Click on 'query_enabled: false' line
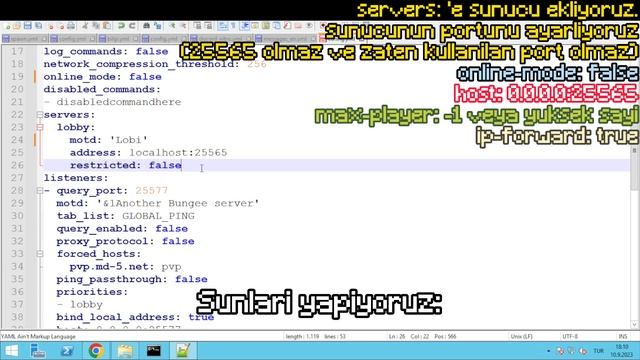This screenshot has height=360, width=640. [122, 229]
